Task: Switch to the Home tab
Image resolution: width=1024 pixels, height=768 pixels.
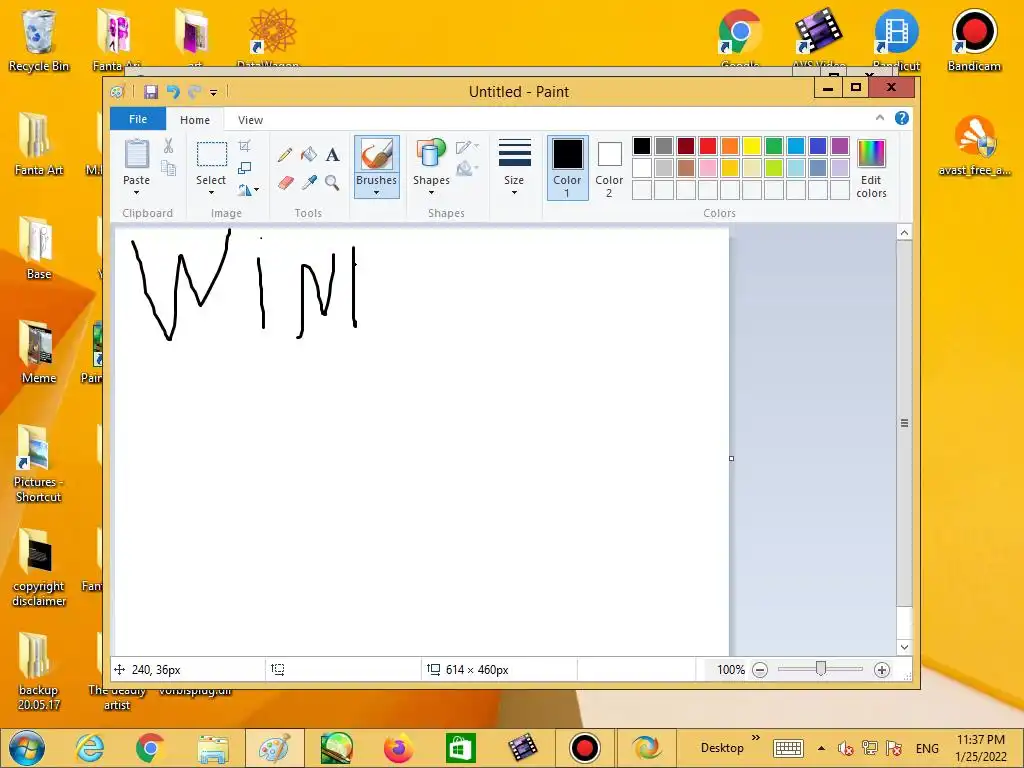Action: click(x=195, y=120)
